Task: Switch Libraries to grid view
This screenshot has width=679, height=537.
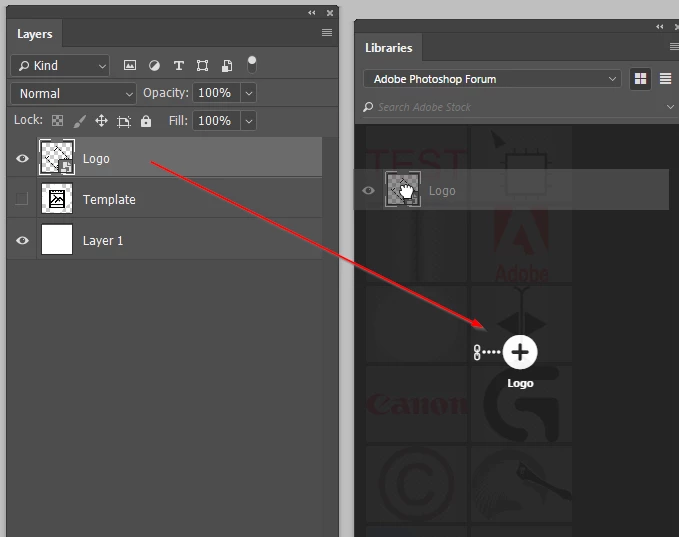Action: 640,79
